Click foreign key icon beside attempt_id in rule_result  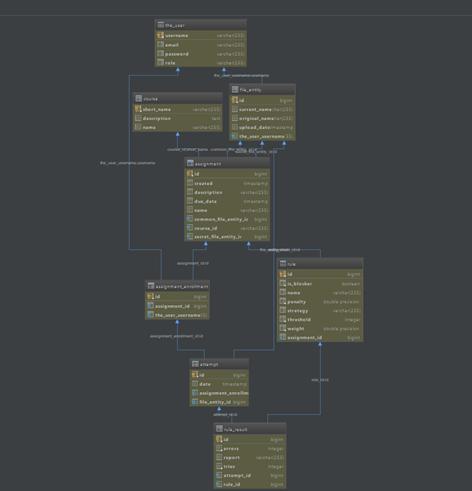219,475
